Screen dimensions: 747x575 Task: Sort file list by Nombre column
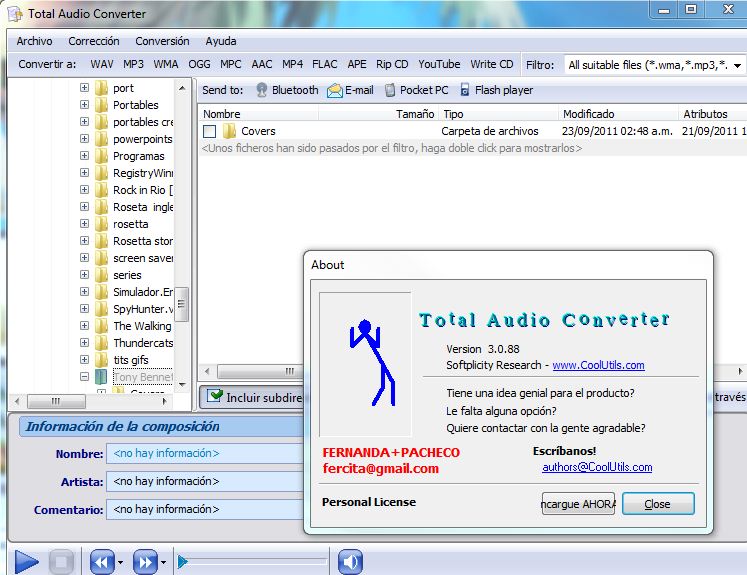click(x=259, y=114)
